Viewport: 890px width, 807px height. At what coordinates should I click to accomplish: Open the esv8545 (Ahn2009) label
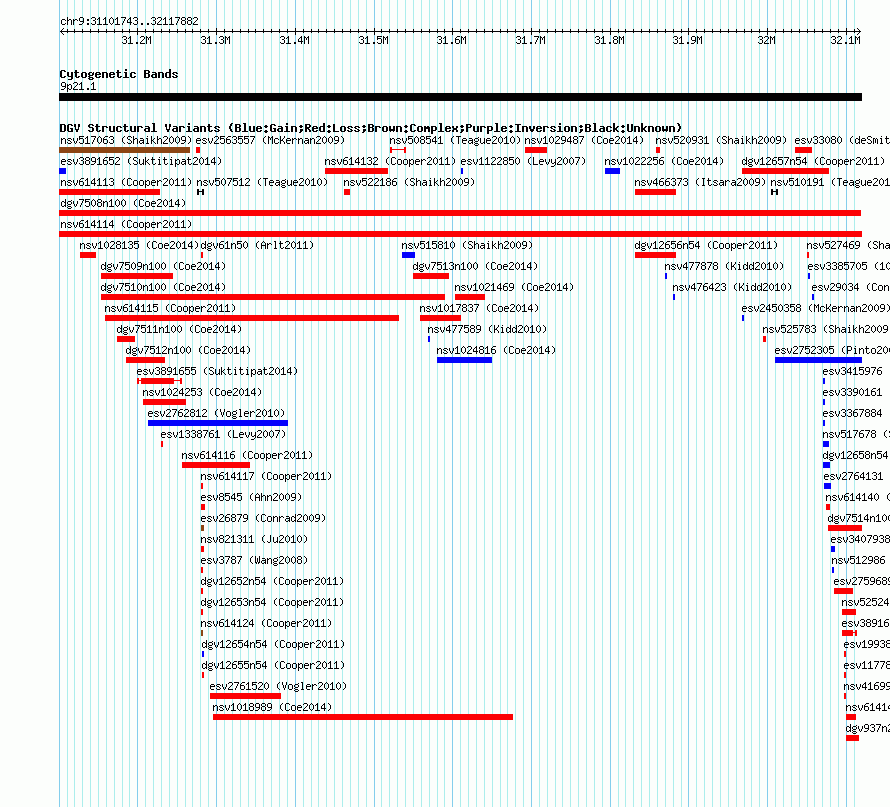tap(251, 497)
